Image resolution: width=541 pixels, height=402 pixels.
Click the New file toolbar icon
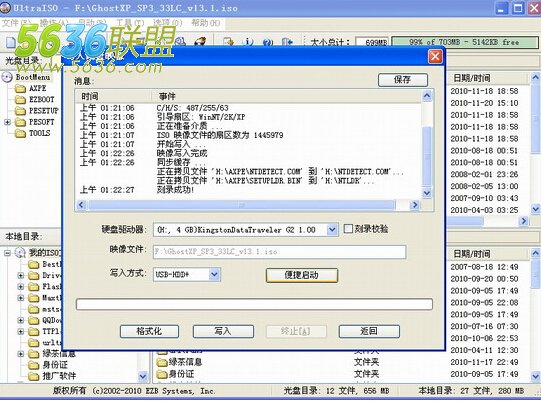point(11,42)
